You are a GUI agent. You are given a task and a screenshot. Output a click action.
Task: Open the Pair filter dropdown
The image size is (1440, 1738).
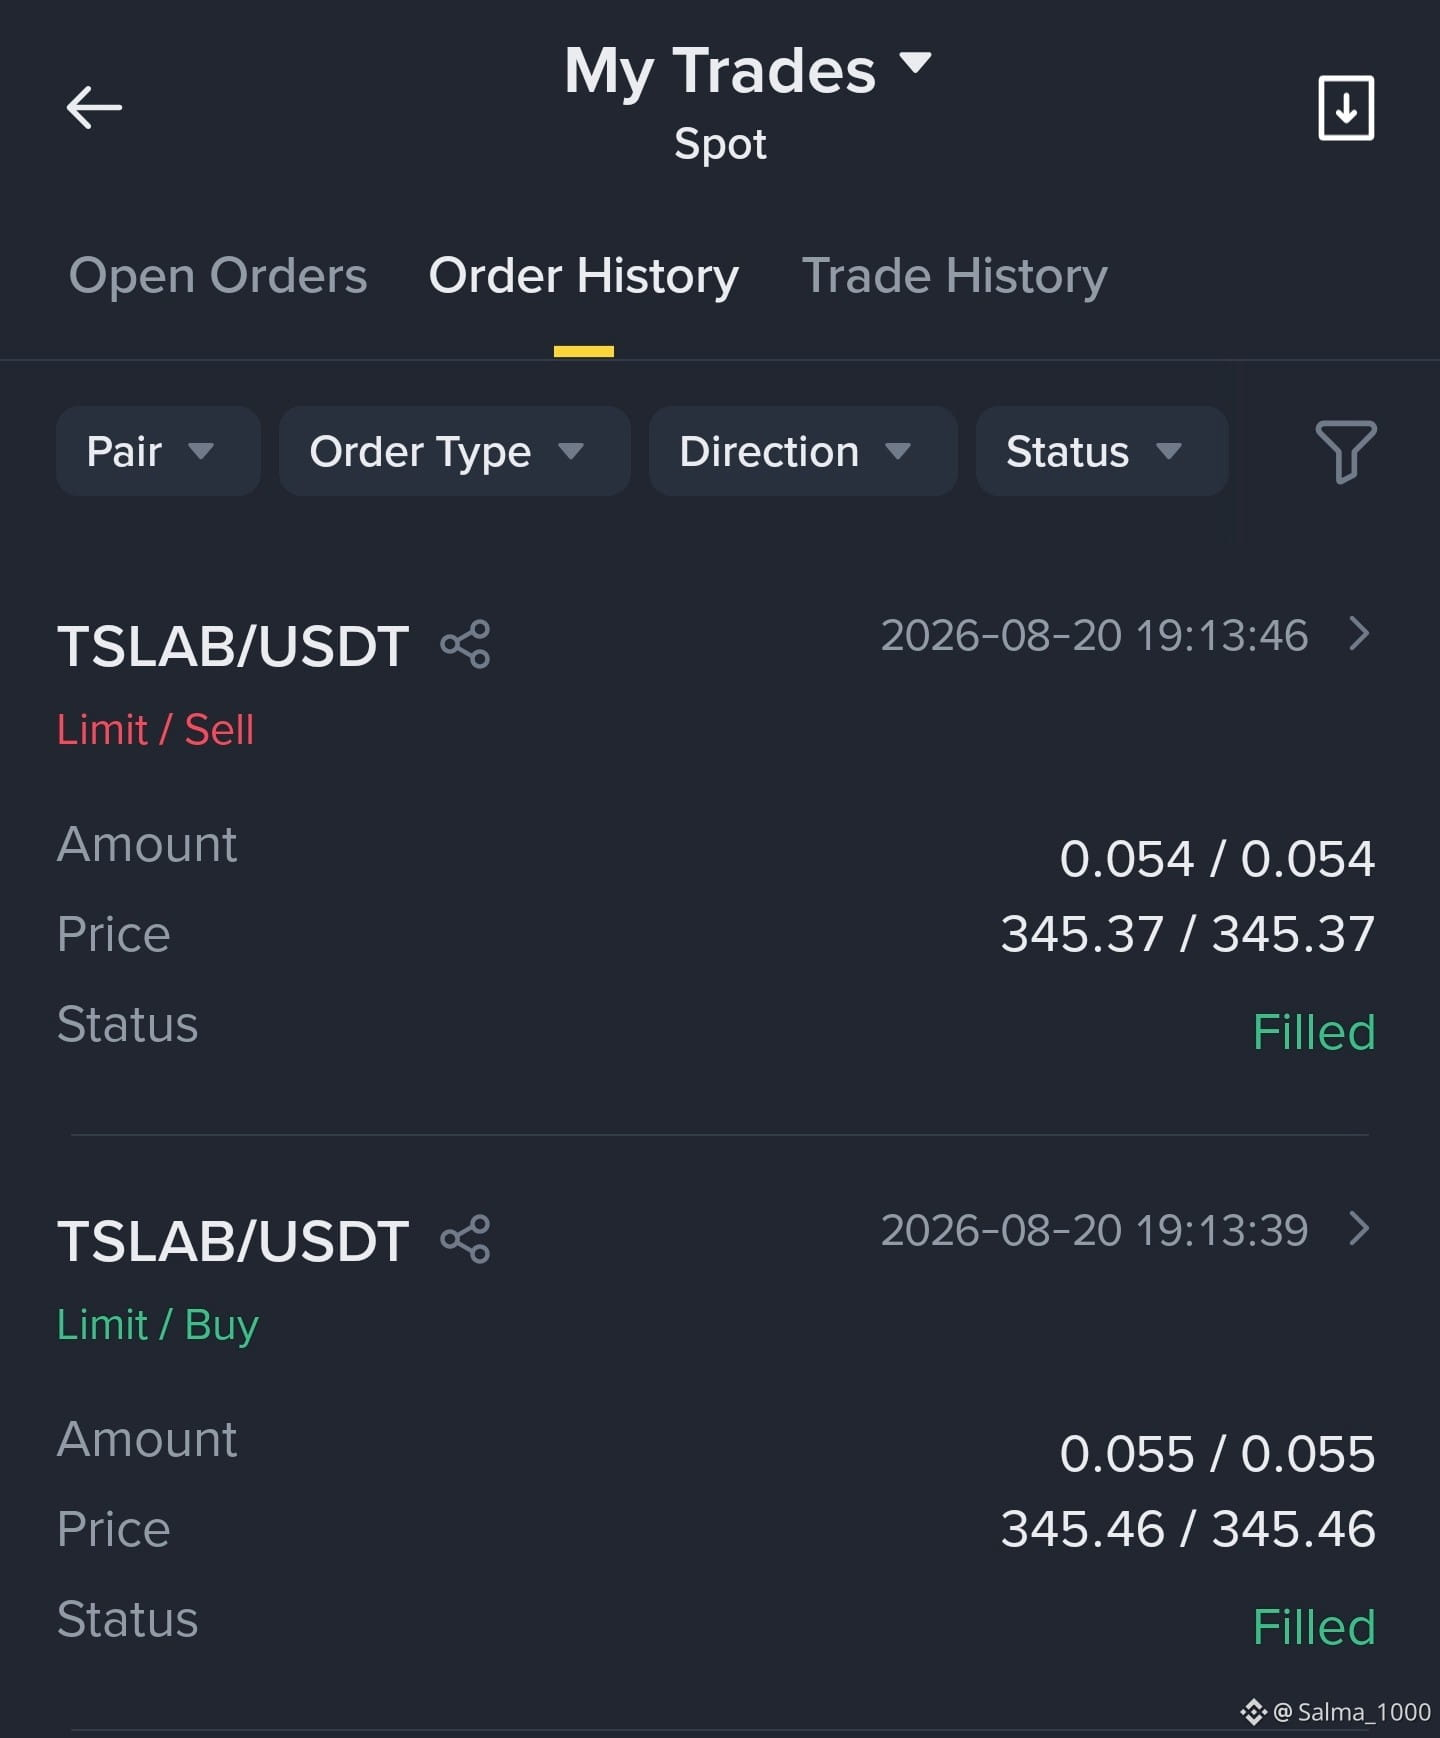[158, 451]
